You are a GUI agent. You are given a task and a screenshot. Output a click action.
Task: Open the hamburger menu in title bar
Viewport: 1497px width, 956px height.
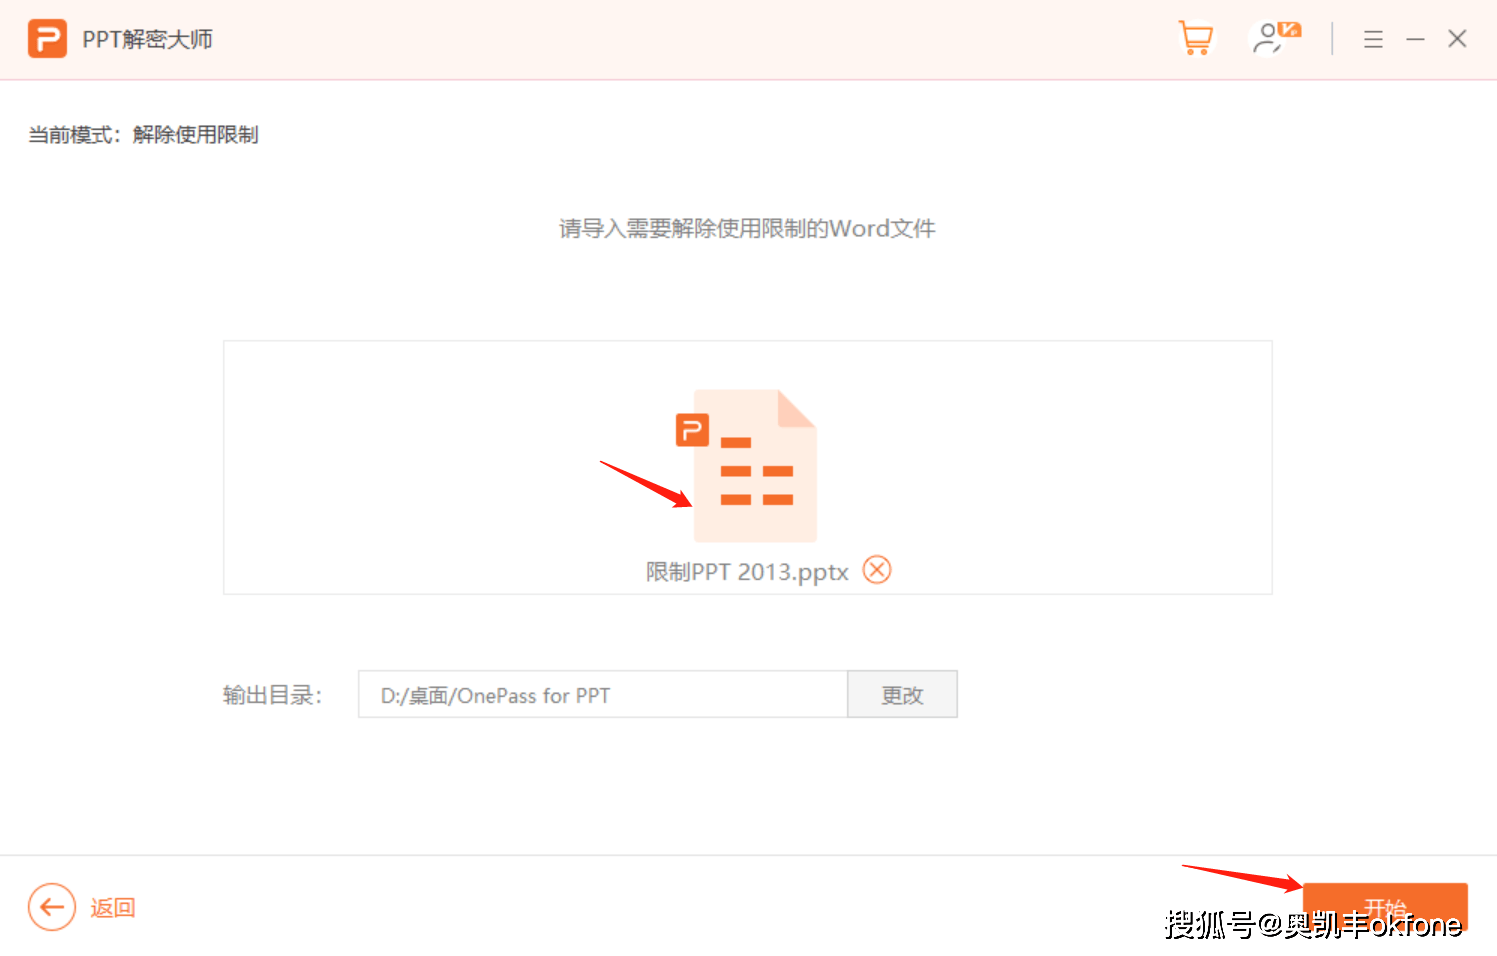click(1373, 39)
